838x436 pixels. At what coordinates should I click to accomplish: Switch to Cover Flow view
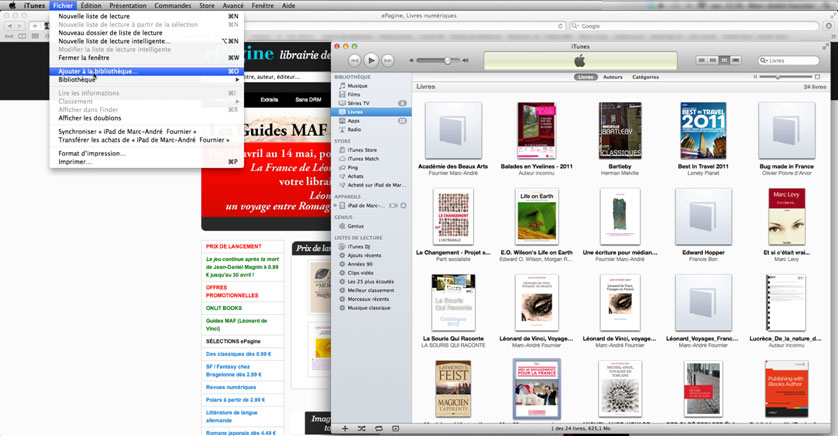pos(736,60)
